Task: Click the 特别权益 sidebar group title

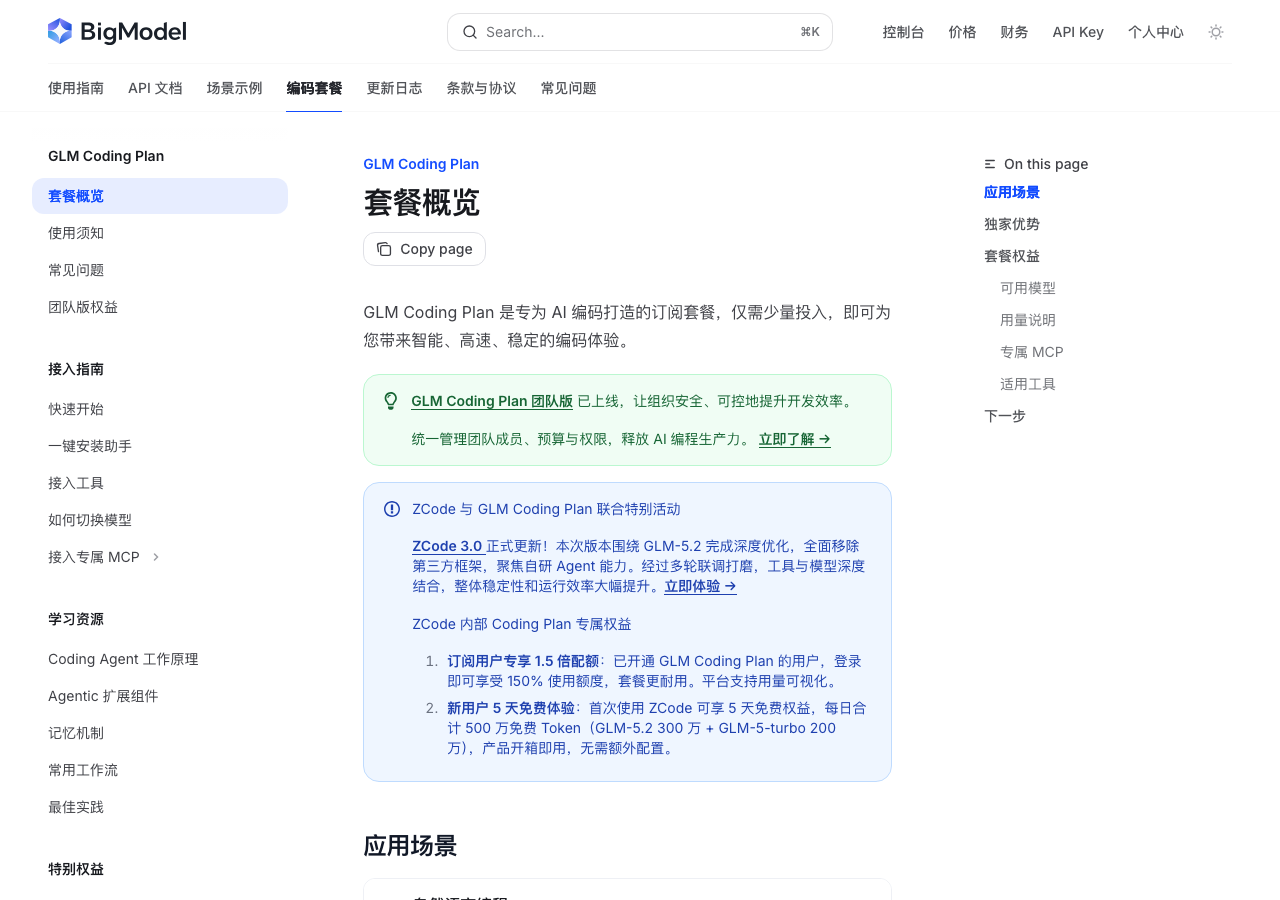Action: (76, 869)
